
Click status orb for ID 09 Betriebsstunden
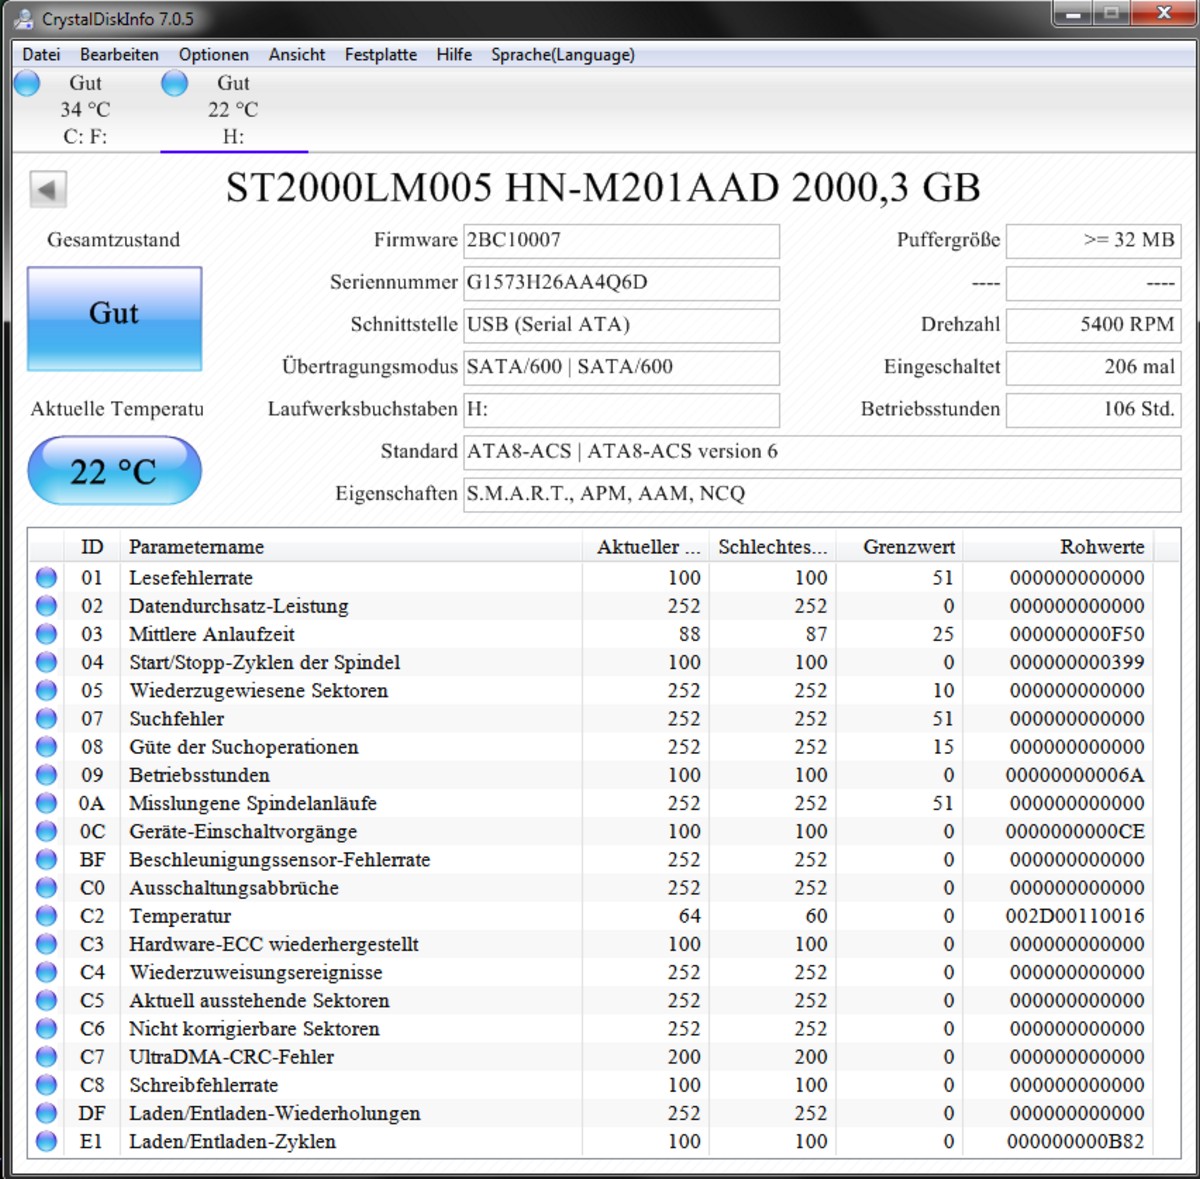coord(46,775)
